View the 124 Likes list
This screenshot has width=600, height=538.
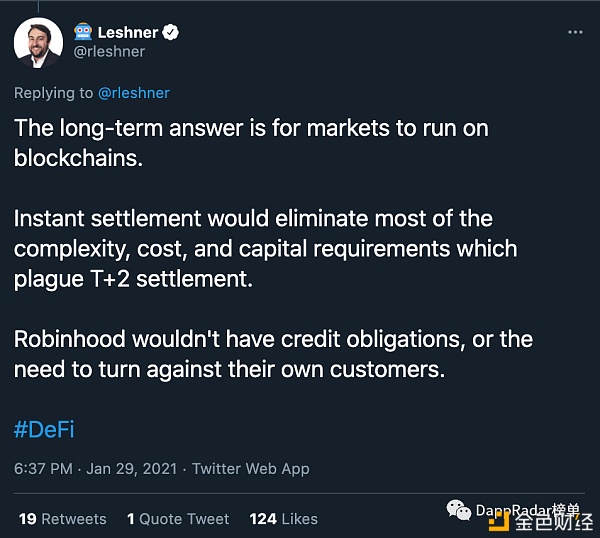pyautogui.click(x=283, y=519)
